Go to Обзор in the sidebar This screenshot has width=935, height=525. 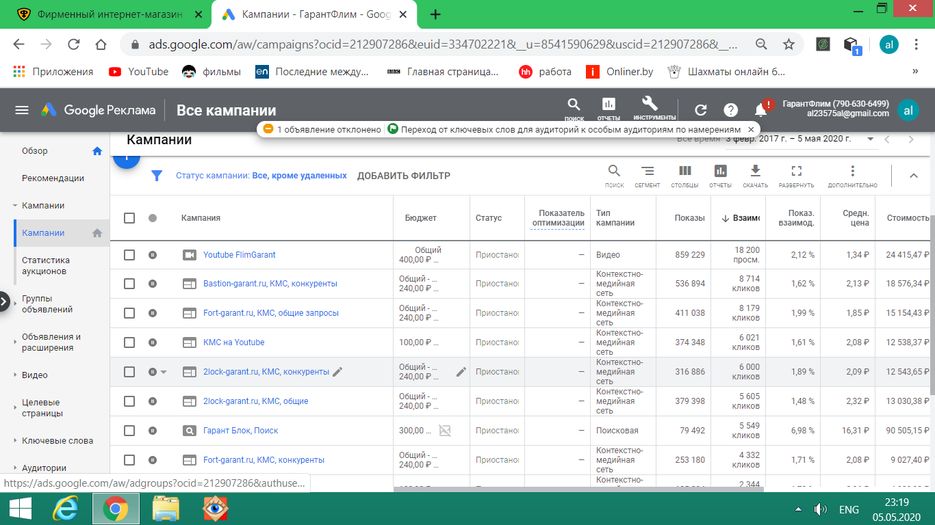point(35,151)
